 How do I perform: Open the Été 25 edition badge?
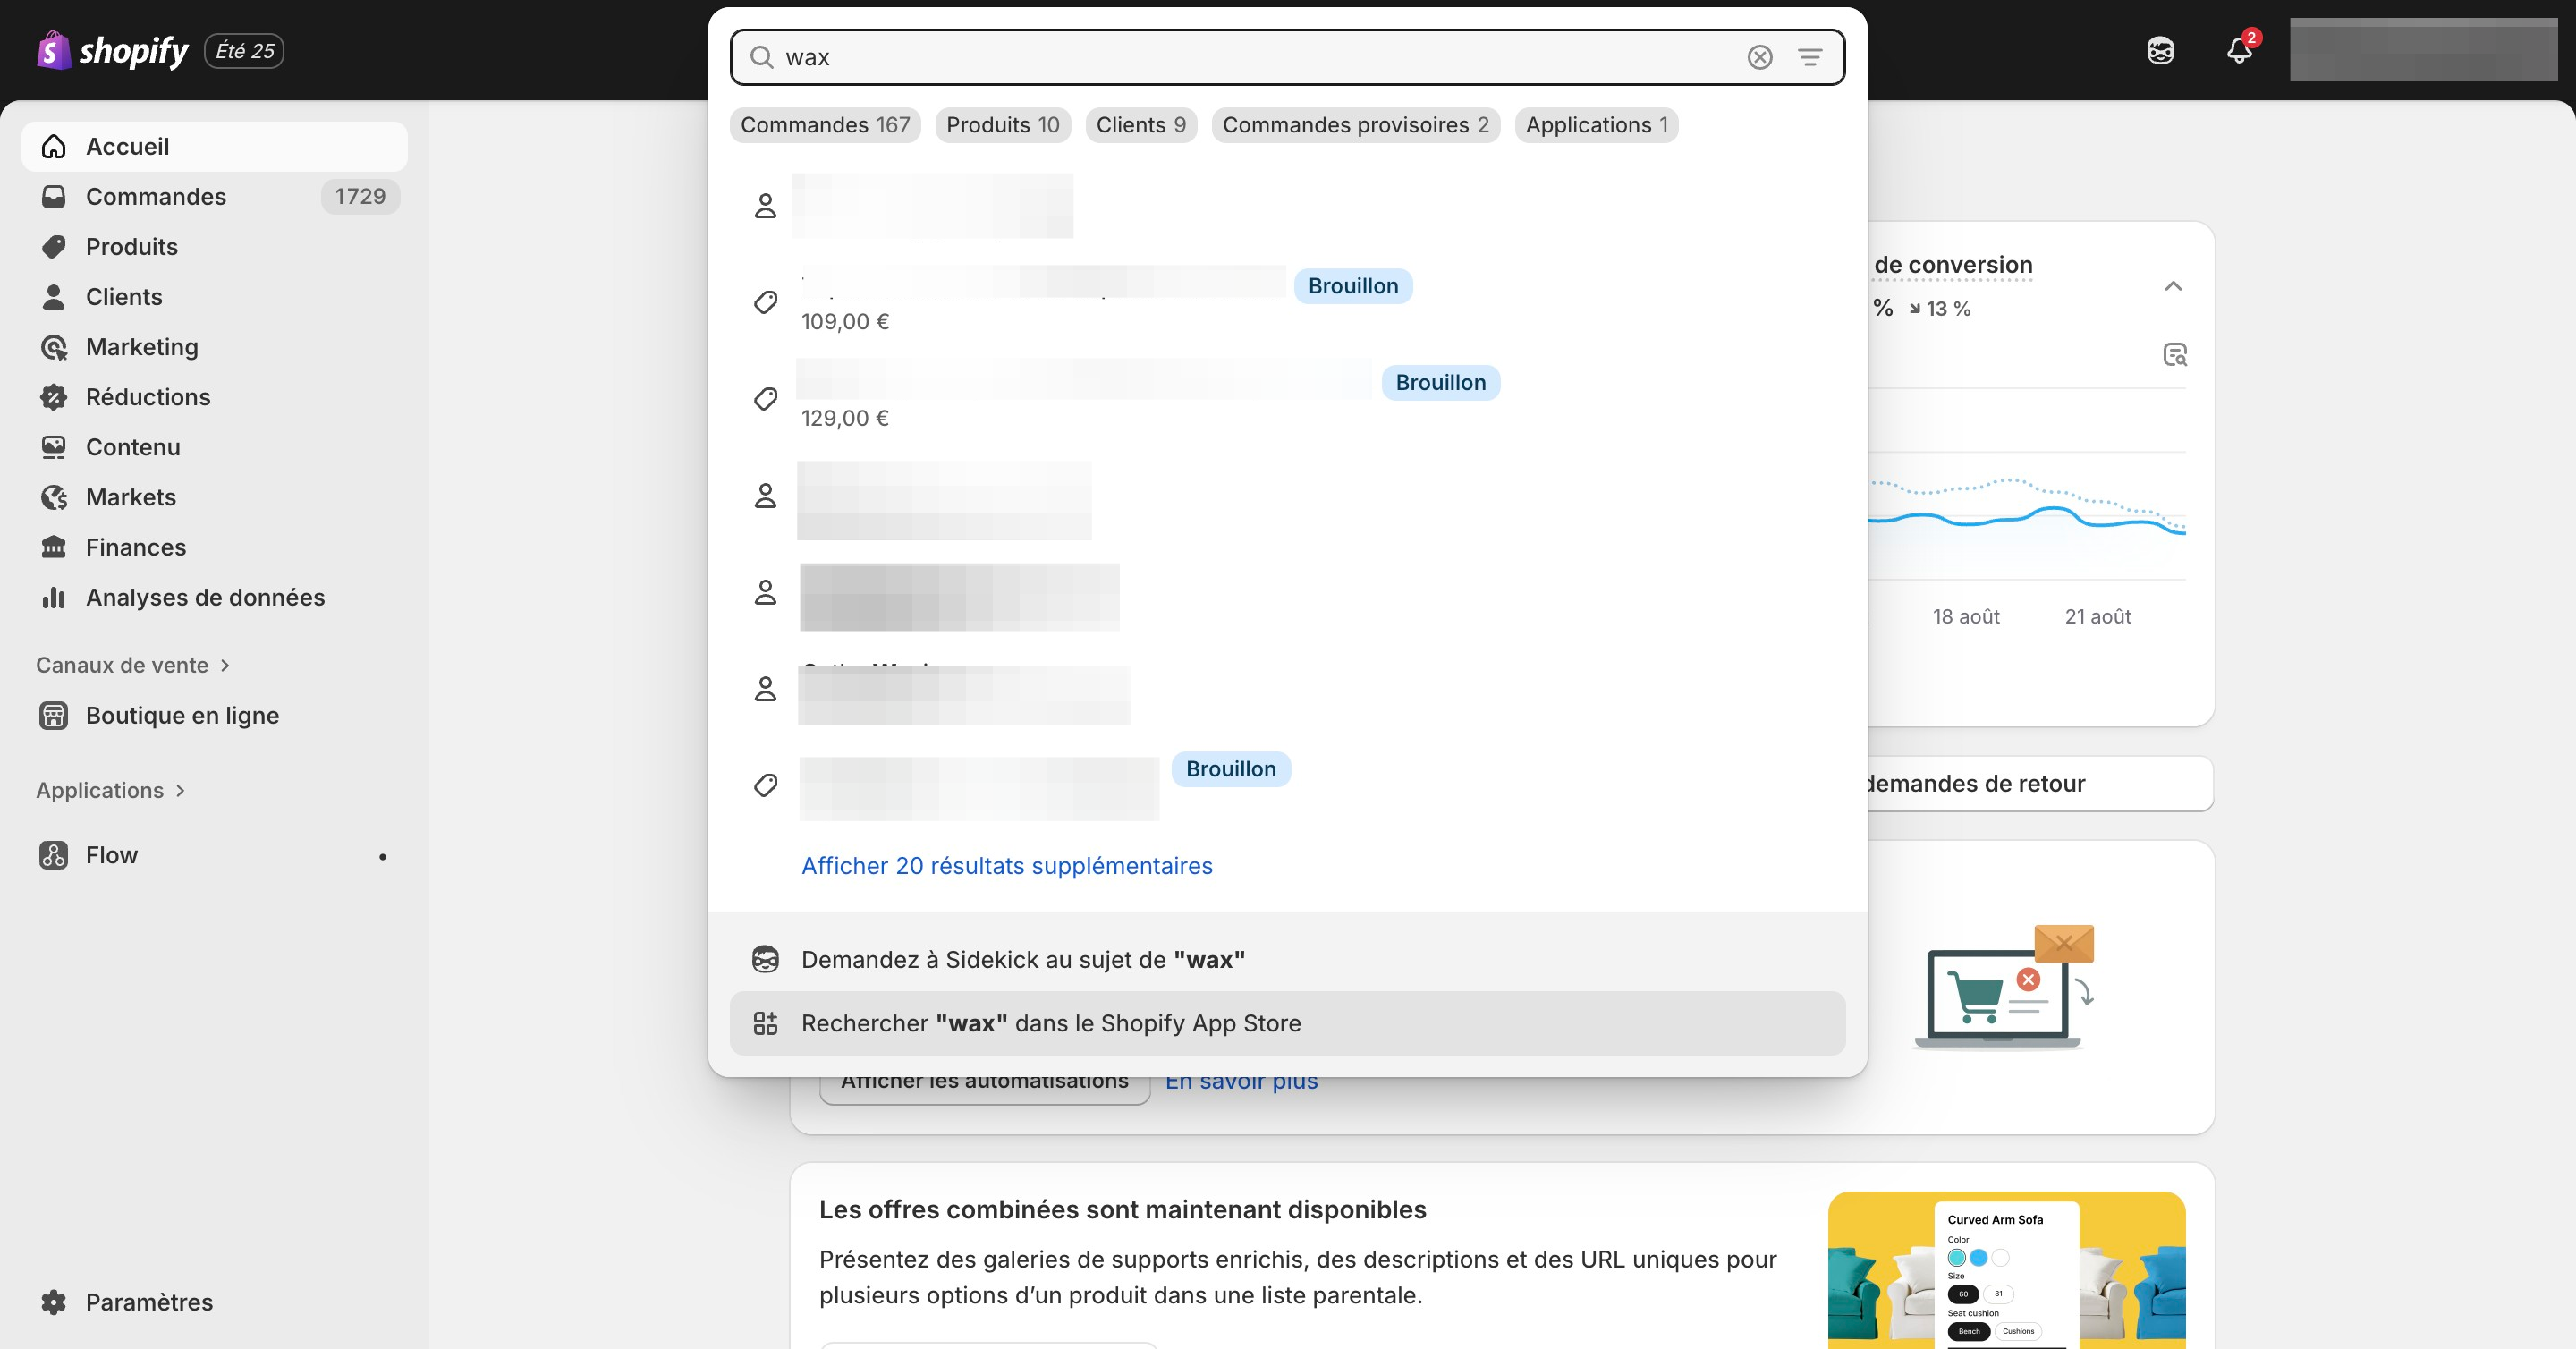tap(244, 51)
